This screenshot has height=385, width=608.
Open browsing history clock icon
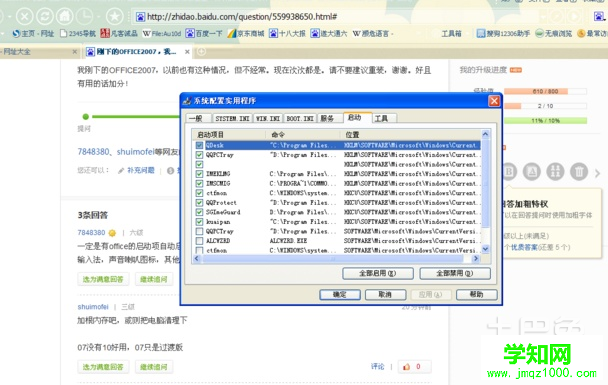point(85,16)
